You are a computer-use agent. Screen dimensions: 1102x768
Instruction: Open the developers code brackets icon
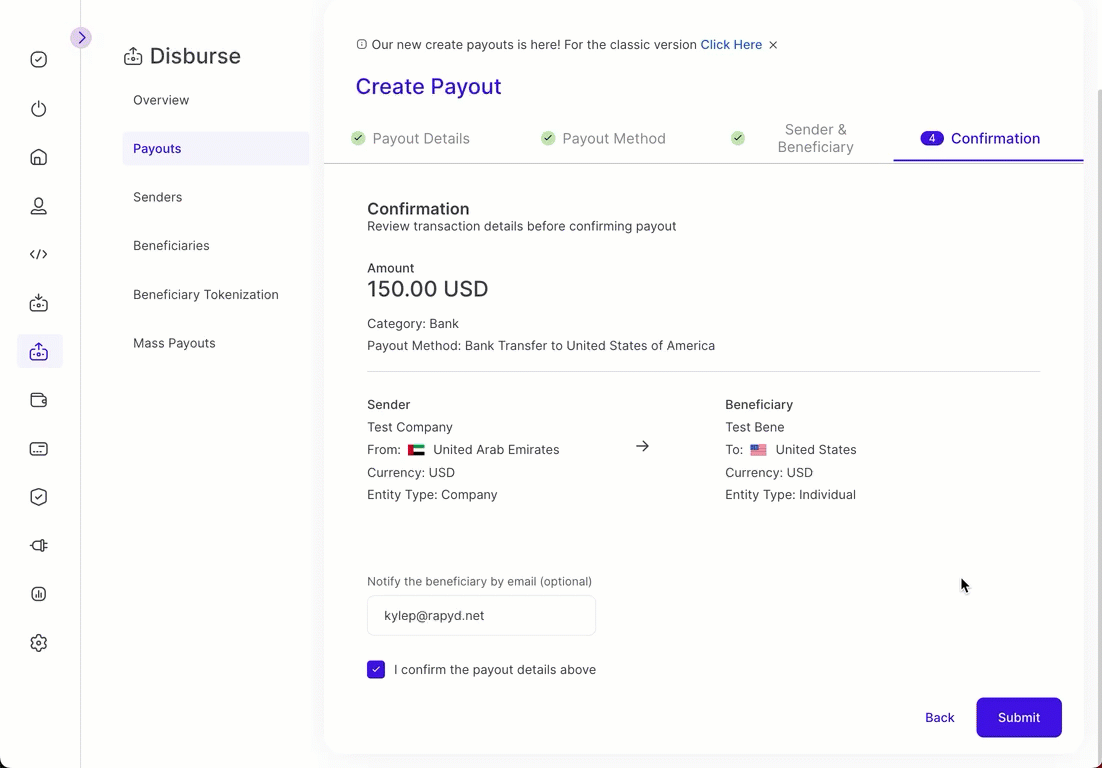pos(39,254)
